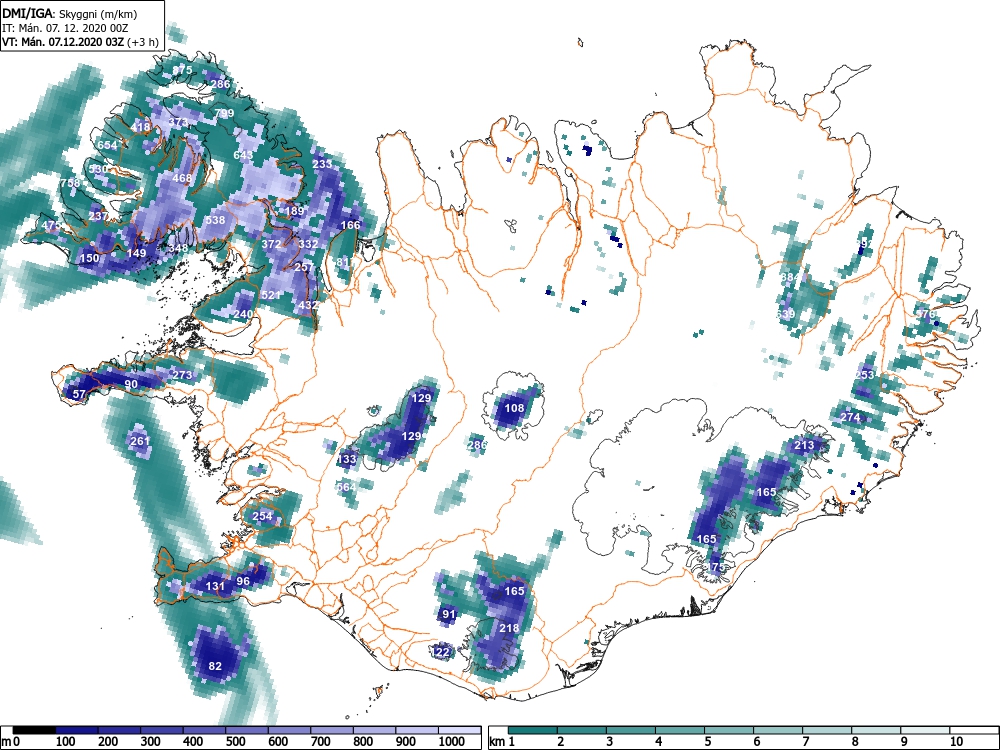Click the visibility value '348'

pos(179,248)
